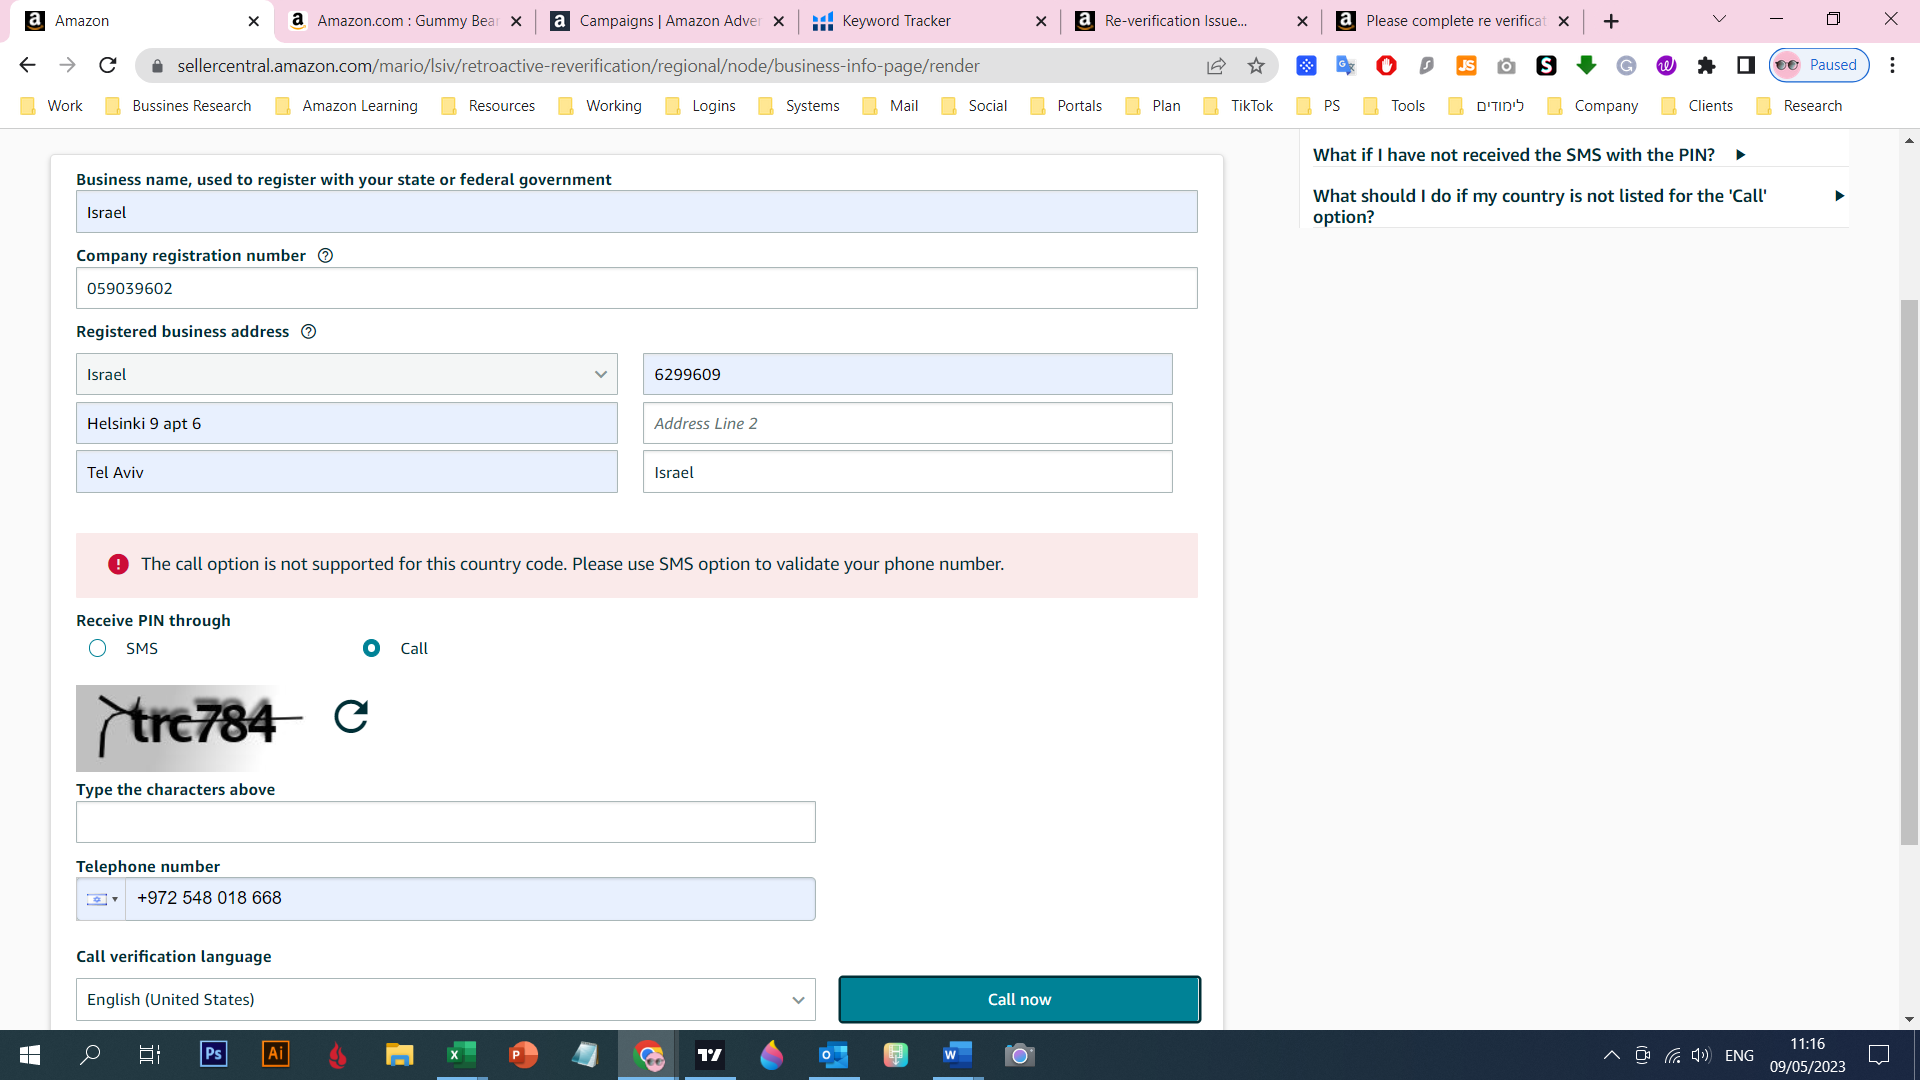
Task: Click the Call now button
Action: (1019, 999)
